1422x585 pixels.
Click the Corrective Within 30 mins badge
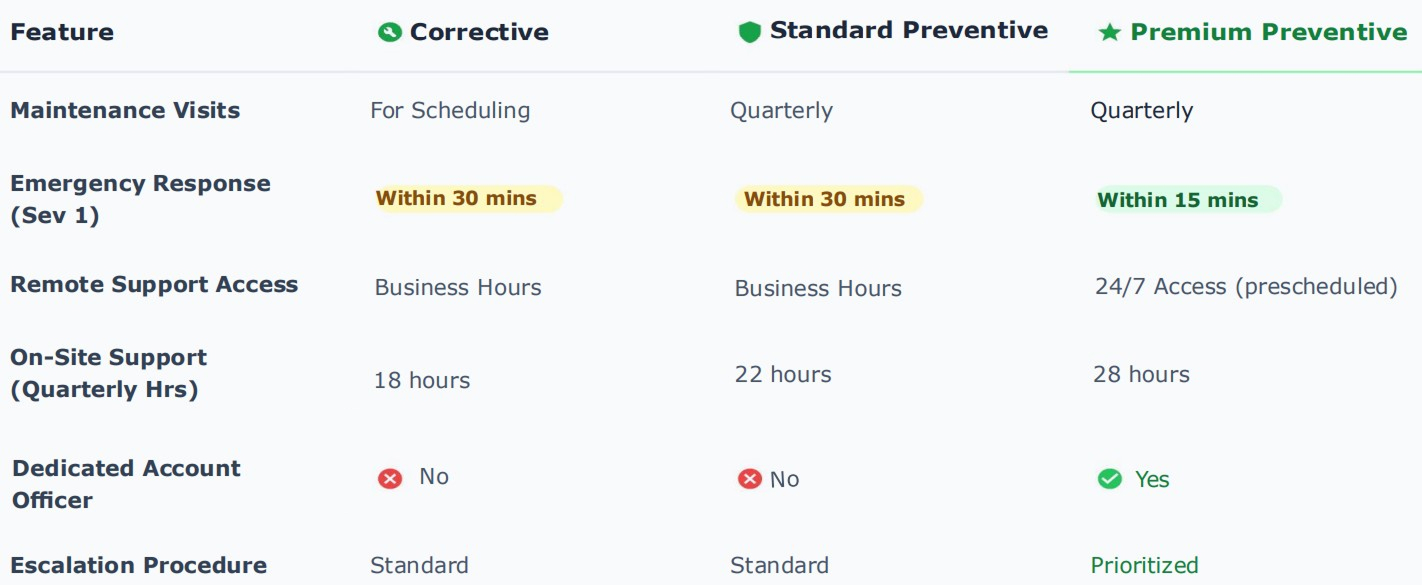467,199
